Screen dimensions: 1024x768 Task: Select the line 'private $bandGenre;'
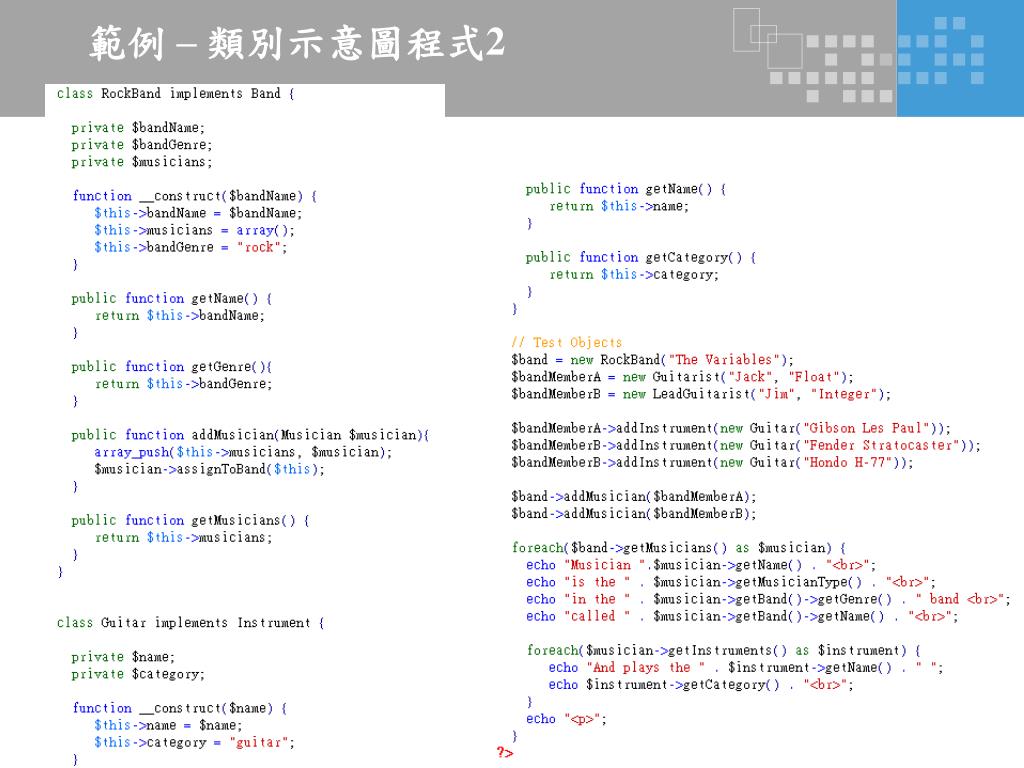[x=142, y=145]
